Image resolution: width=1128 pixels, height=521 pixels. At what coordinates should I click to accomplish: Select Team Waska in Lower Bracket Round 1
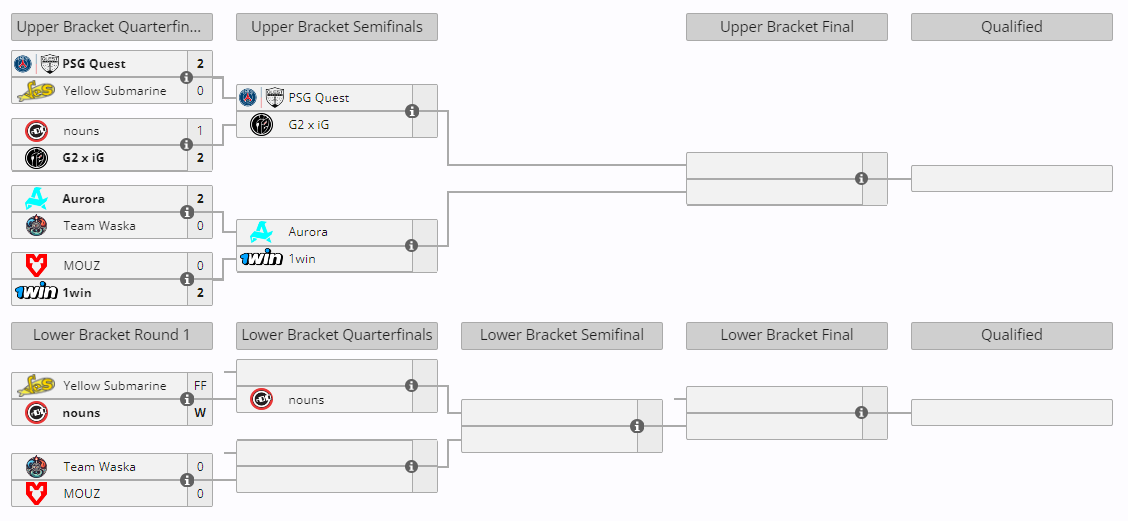(99, 467)
